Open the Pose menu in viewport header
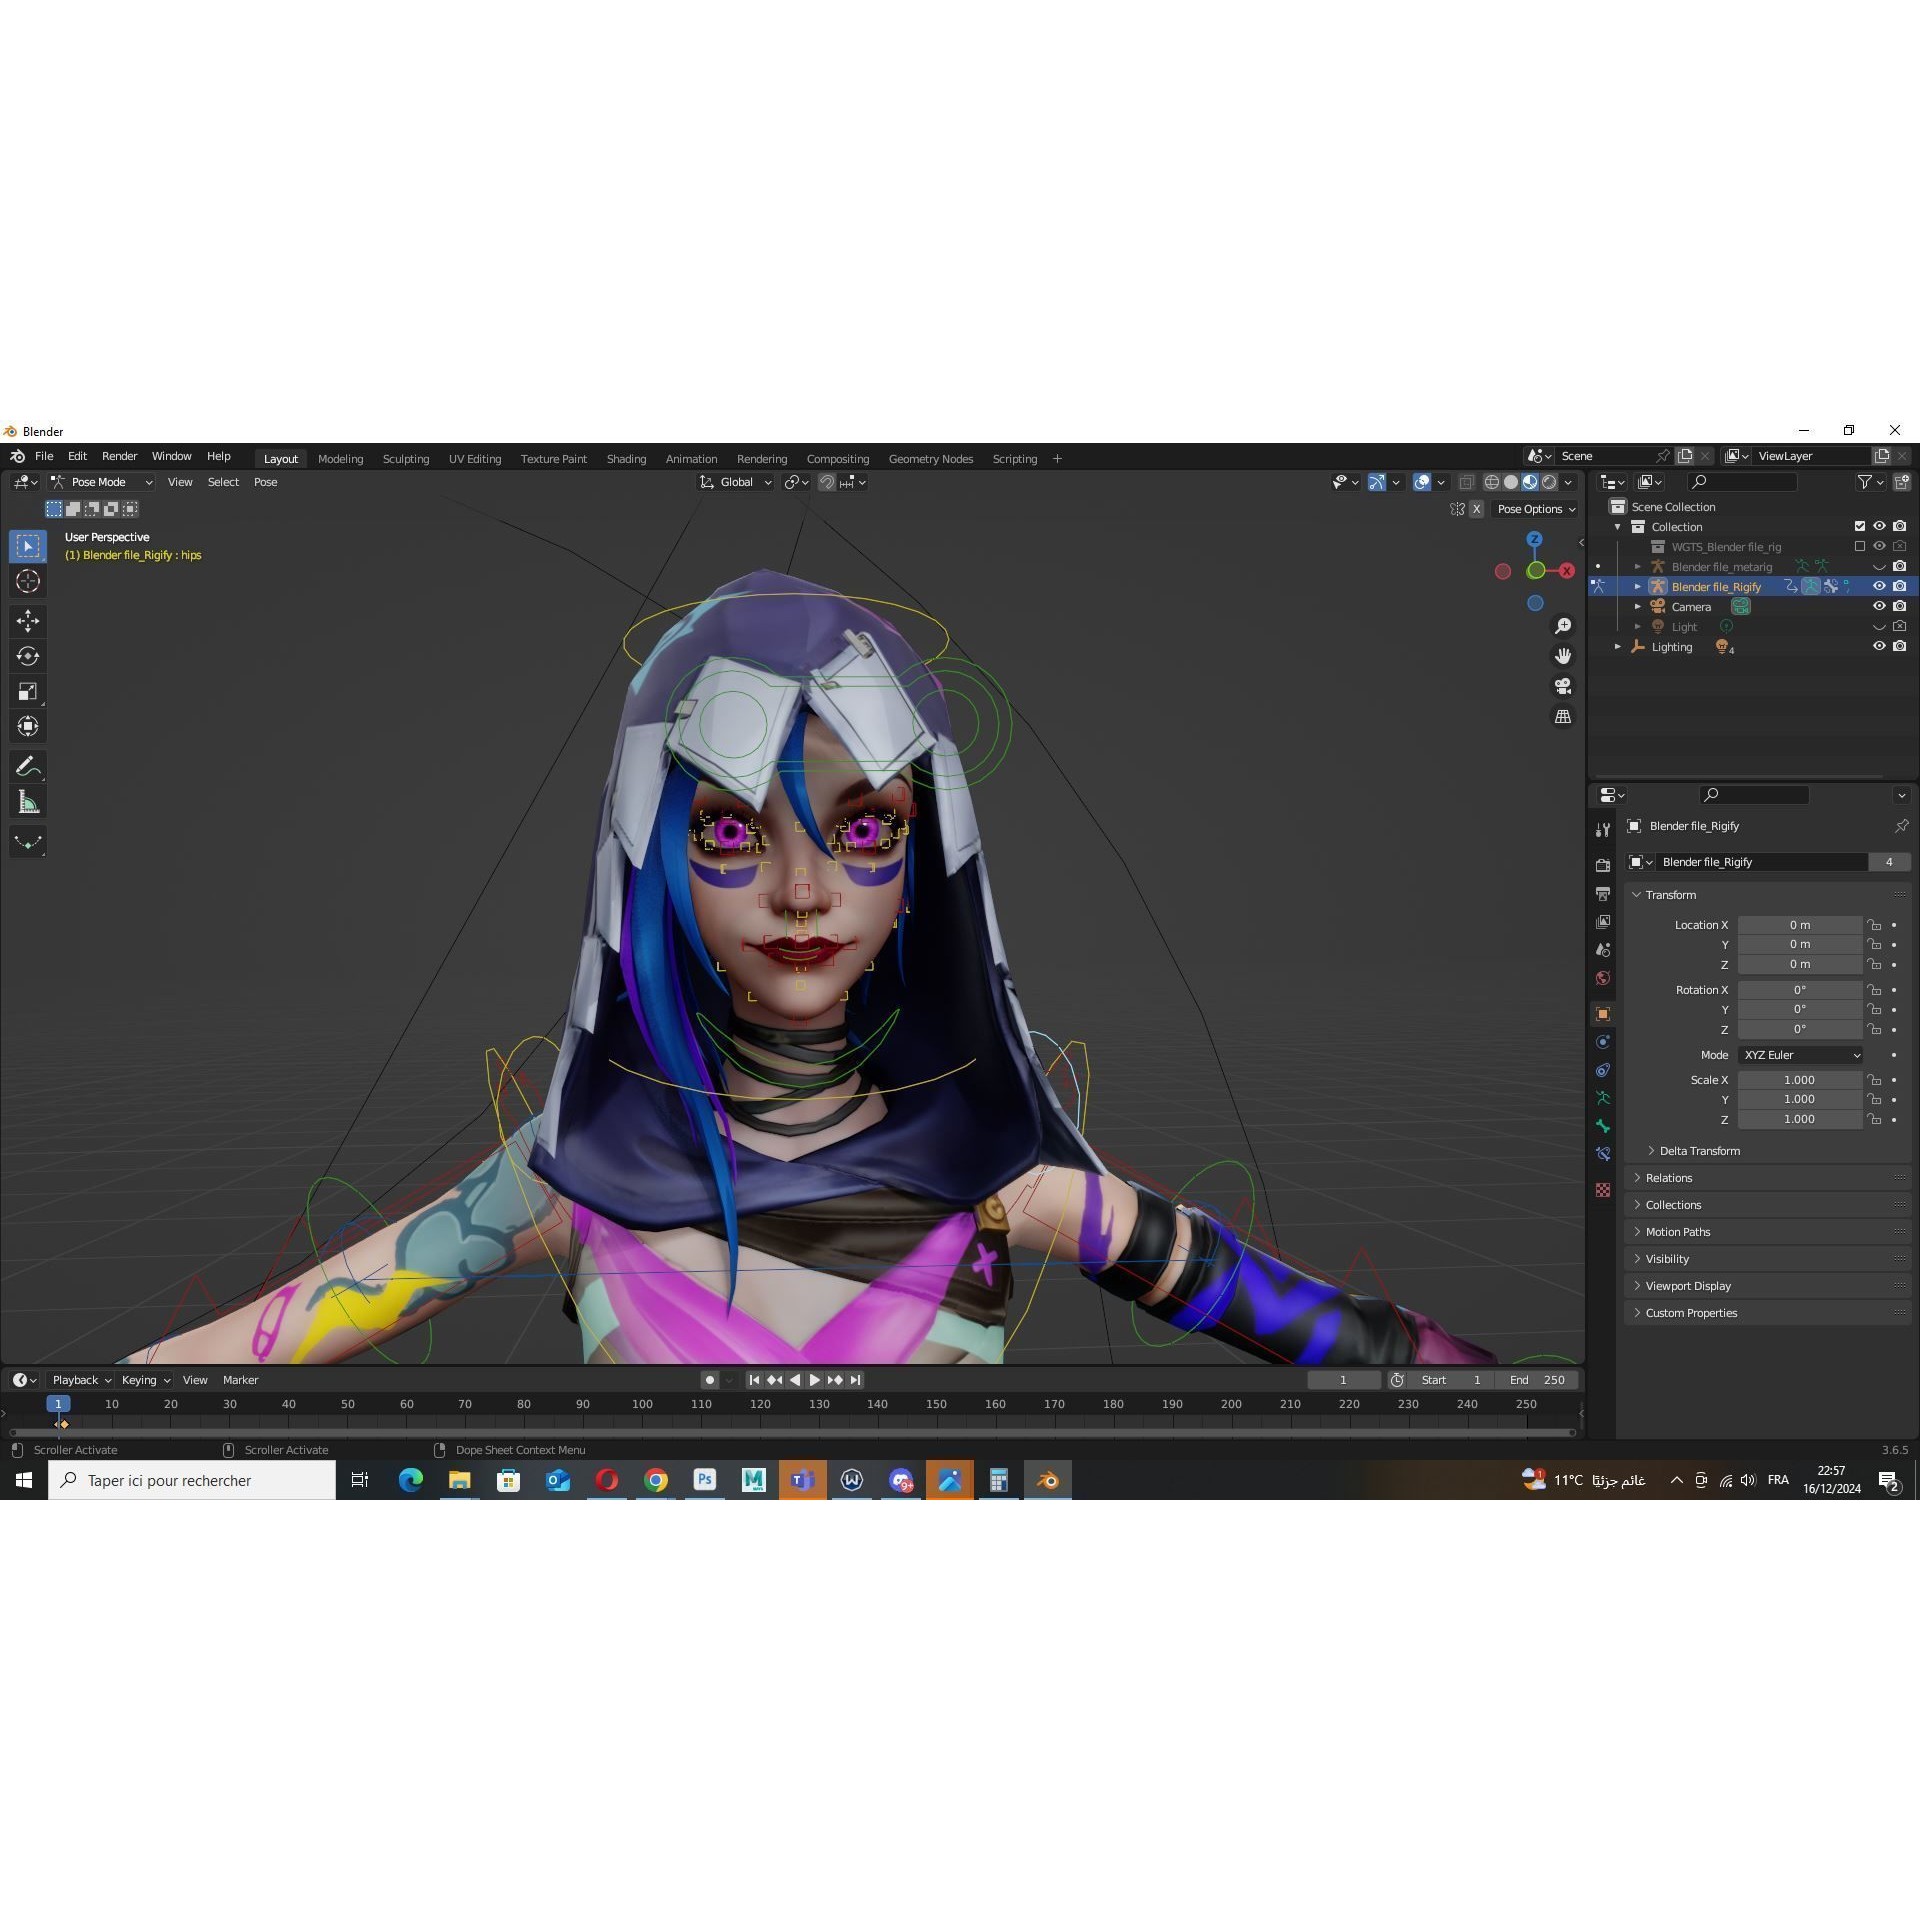This screenshot has width=1920, height=1920. click(265, 482)
